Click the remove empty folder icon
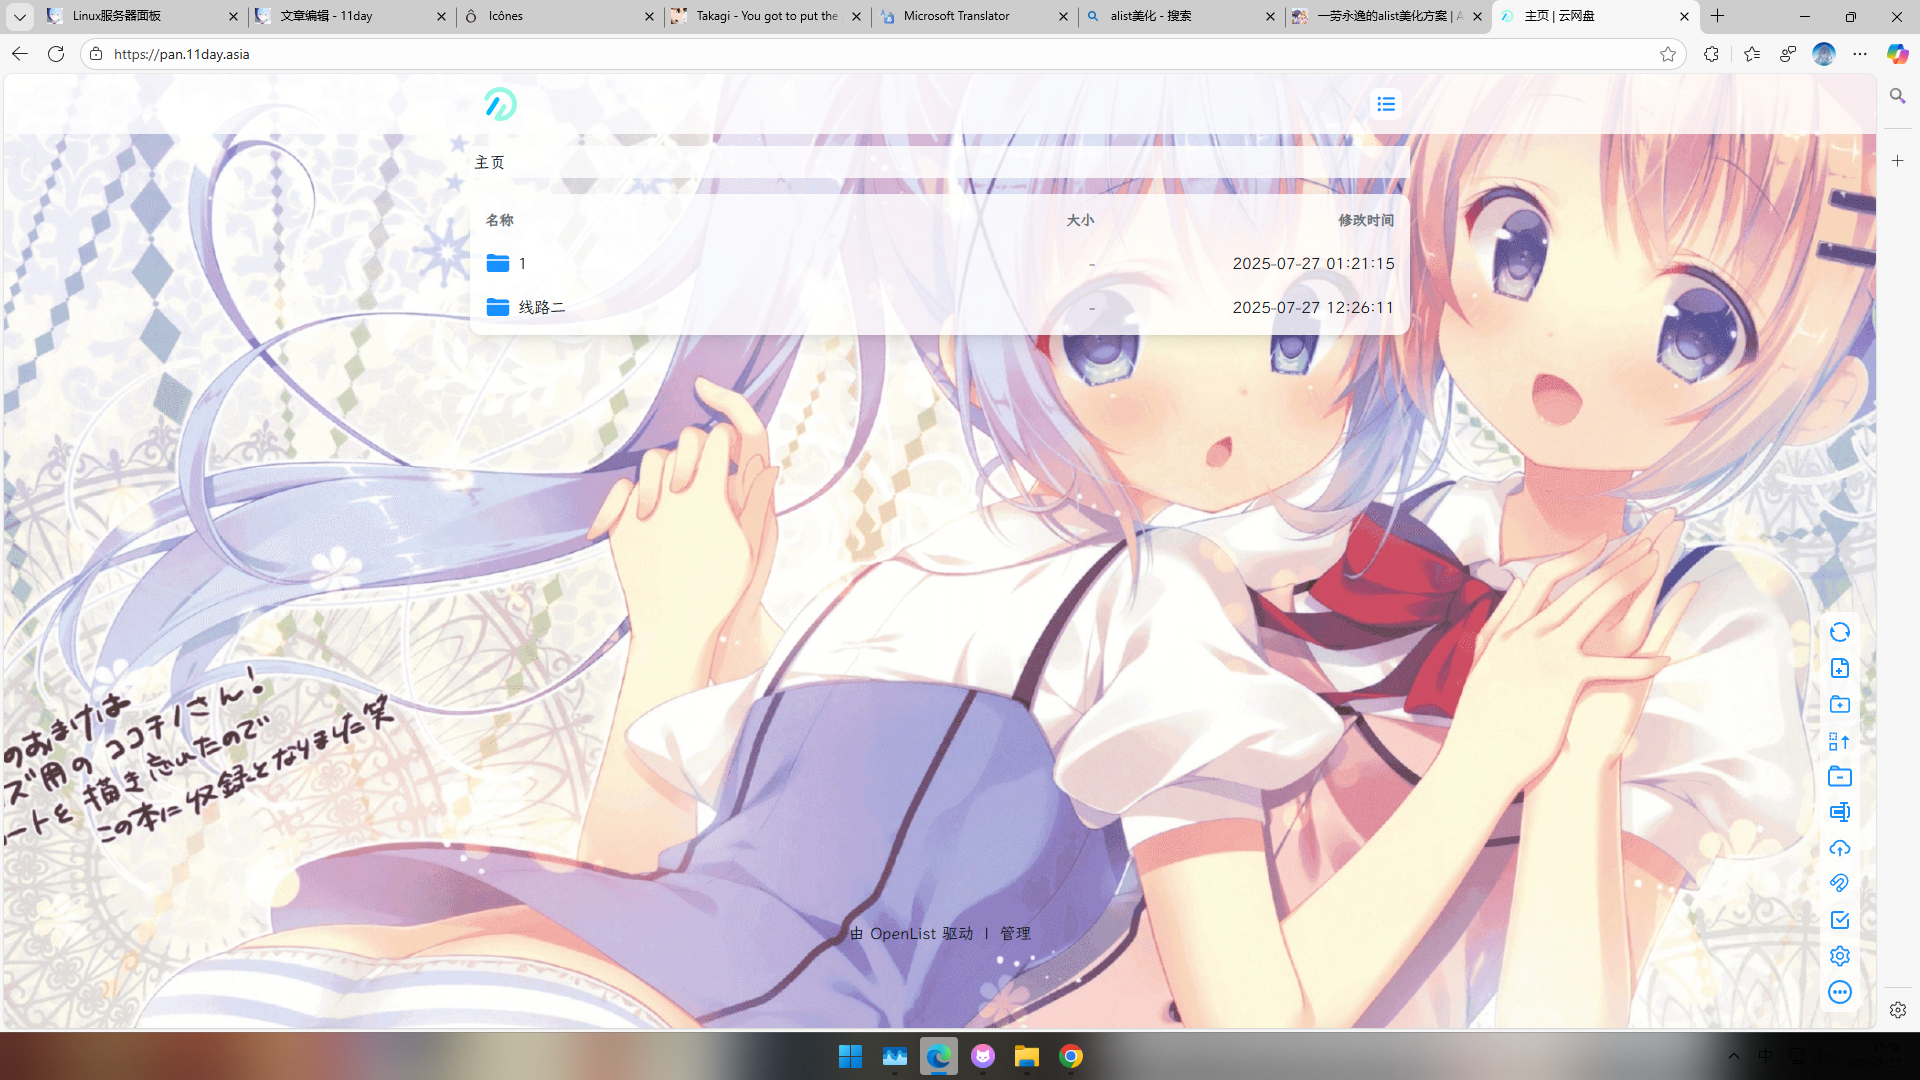 [1839, 777]
